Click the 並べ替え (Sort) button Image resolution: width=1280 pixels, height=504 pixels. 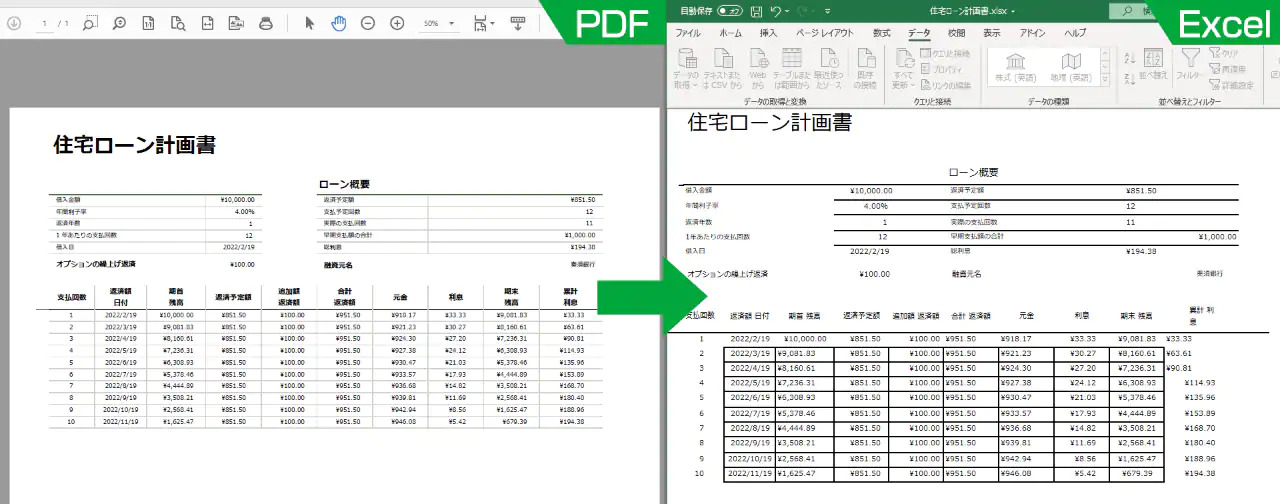click(1152, 66)
